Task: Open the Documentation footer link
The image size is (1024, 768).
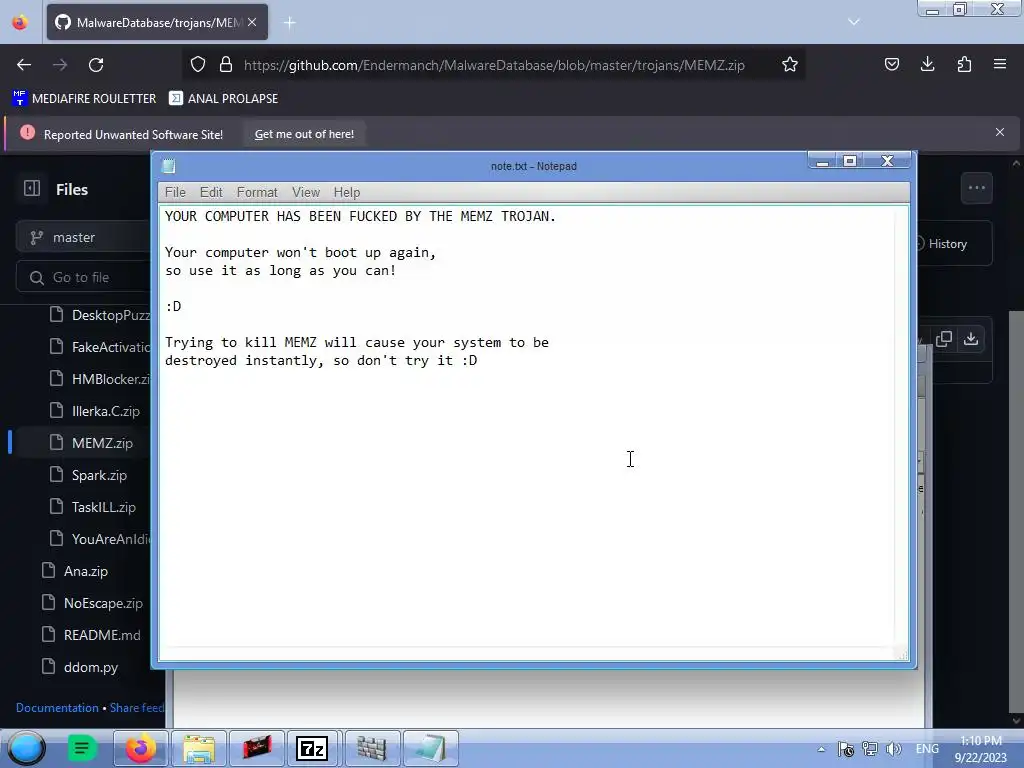Action: pos(57,707)
